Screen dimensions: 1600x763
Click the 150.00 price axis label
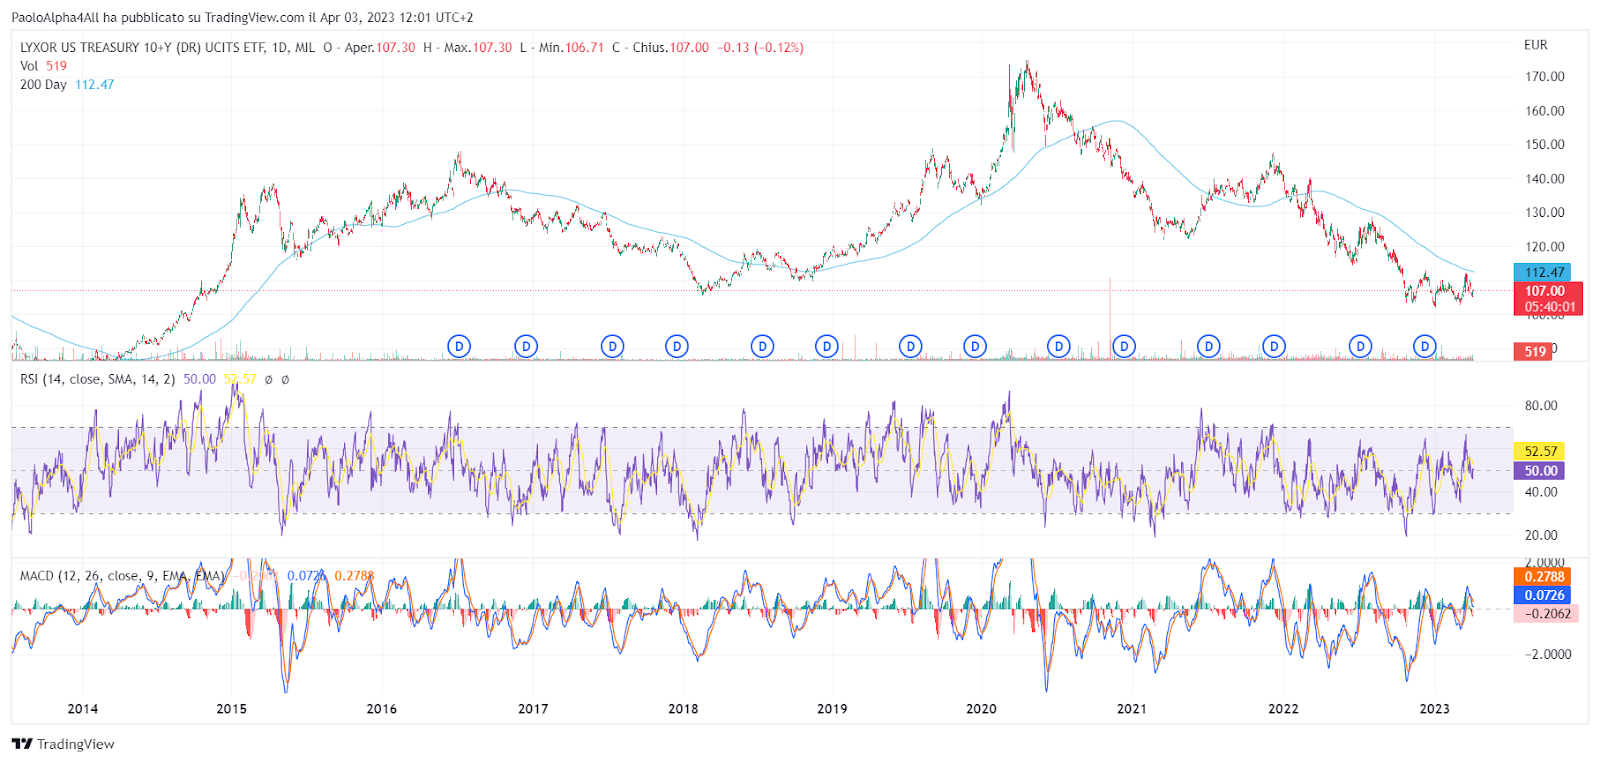pos(1545,145)
